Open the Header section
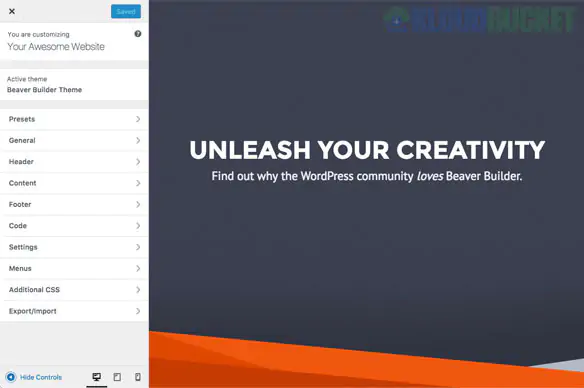584x388 pixels. (x=74, y=162)
